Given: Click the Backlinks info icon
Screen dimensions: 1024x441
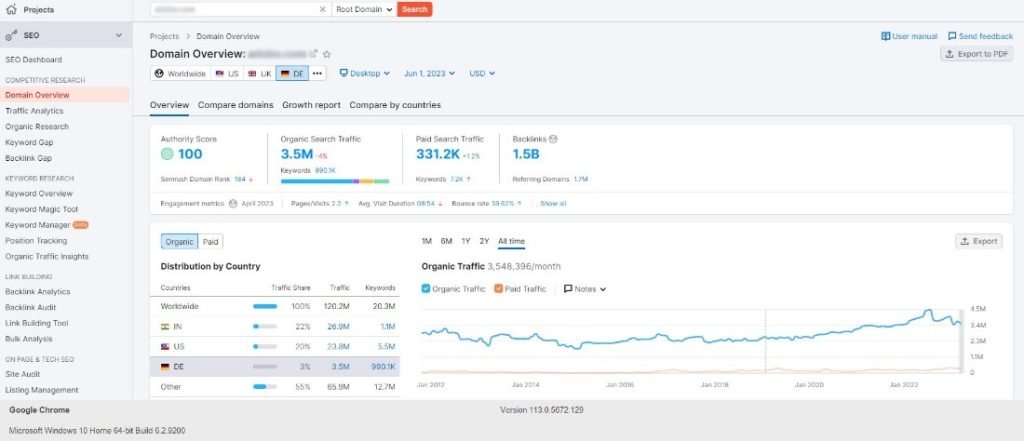Looking at the screenshot, I should click(553, 139).
